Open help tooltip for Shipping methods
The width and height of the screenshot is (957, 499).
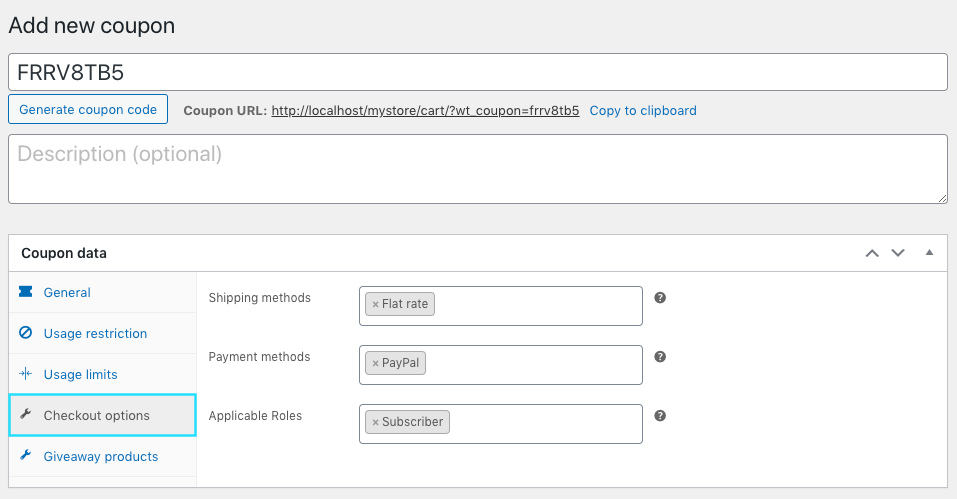click(660, 298)
